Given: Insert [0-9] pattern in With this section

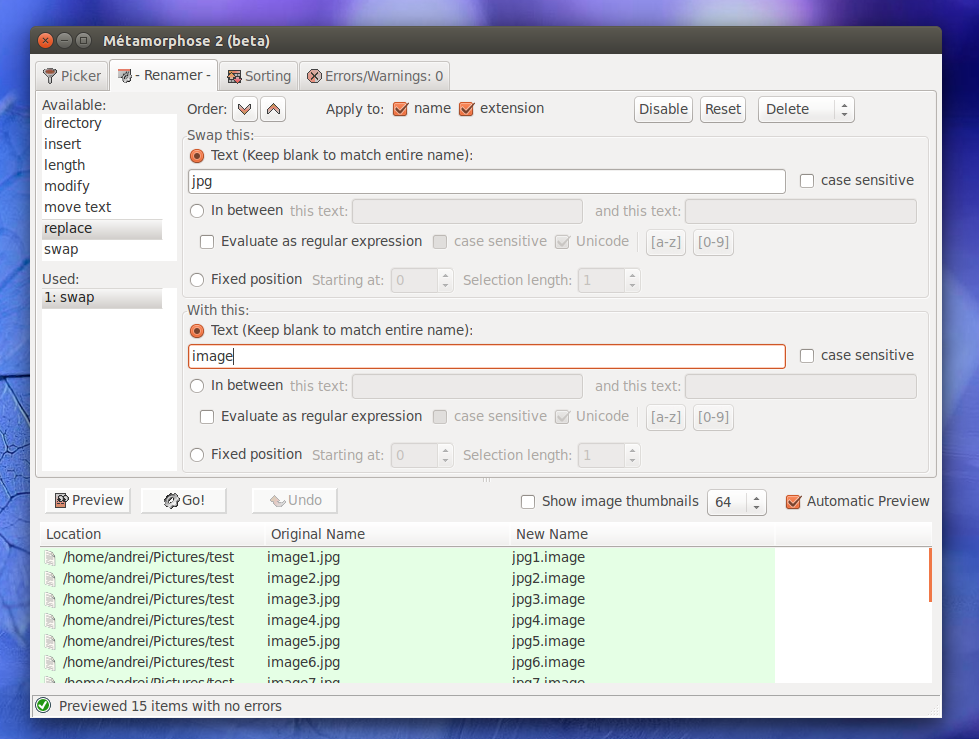Looking at the screenshot, I should point(712,417).
